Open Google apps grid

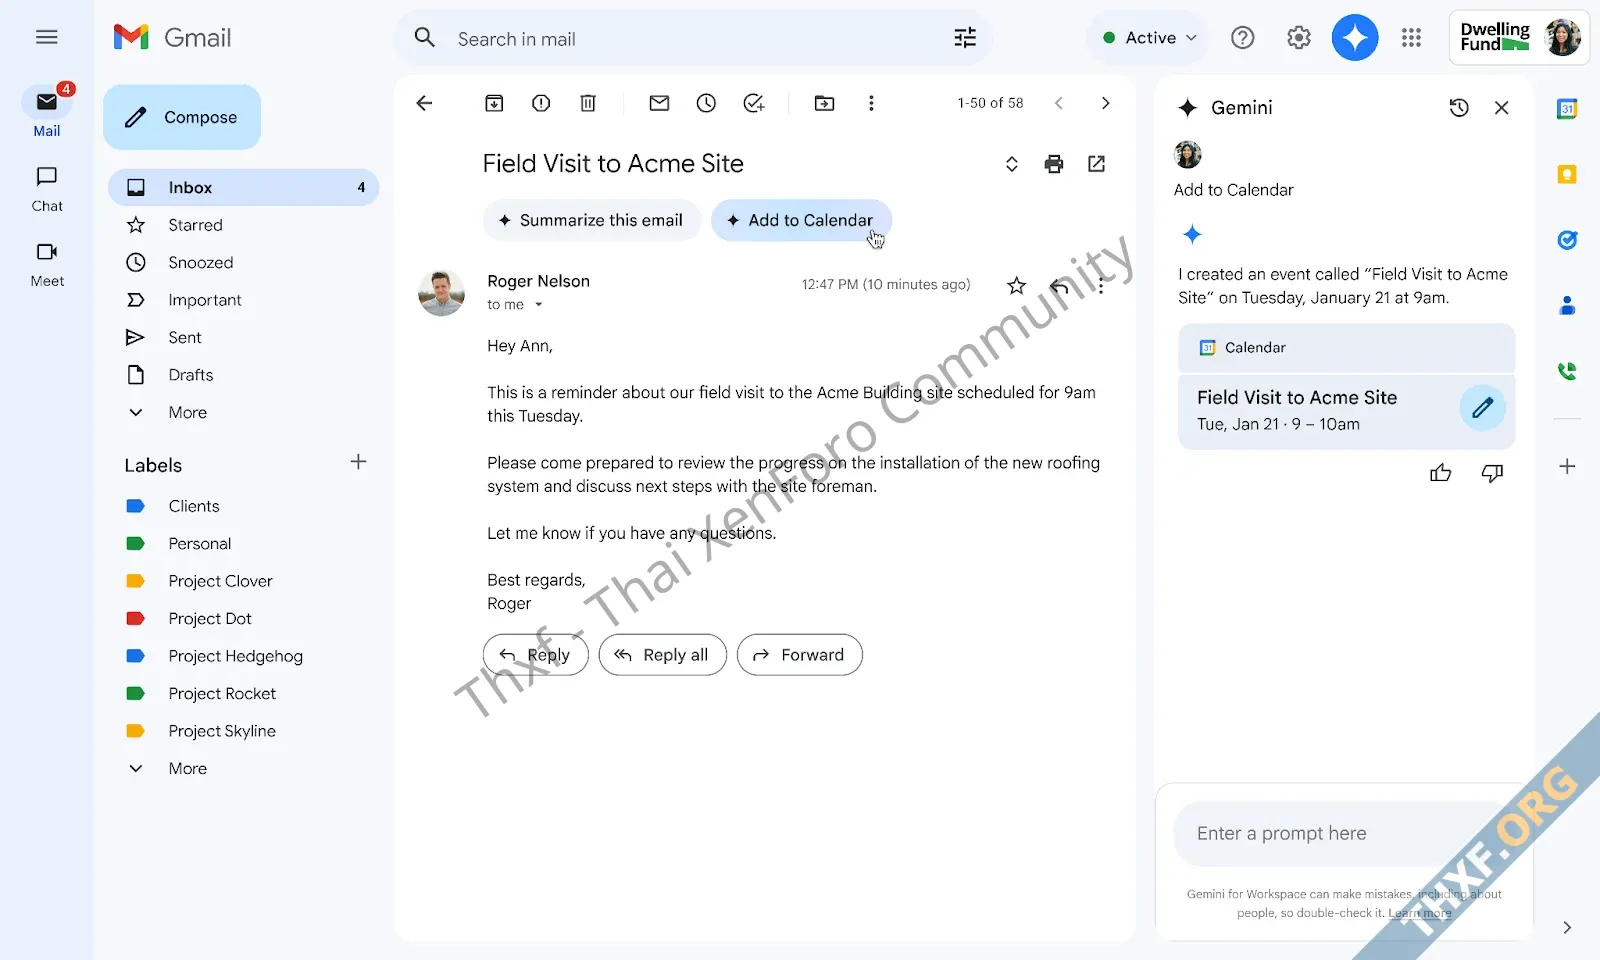click(1411, 38)
